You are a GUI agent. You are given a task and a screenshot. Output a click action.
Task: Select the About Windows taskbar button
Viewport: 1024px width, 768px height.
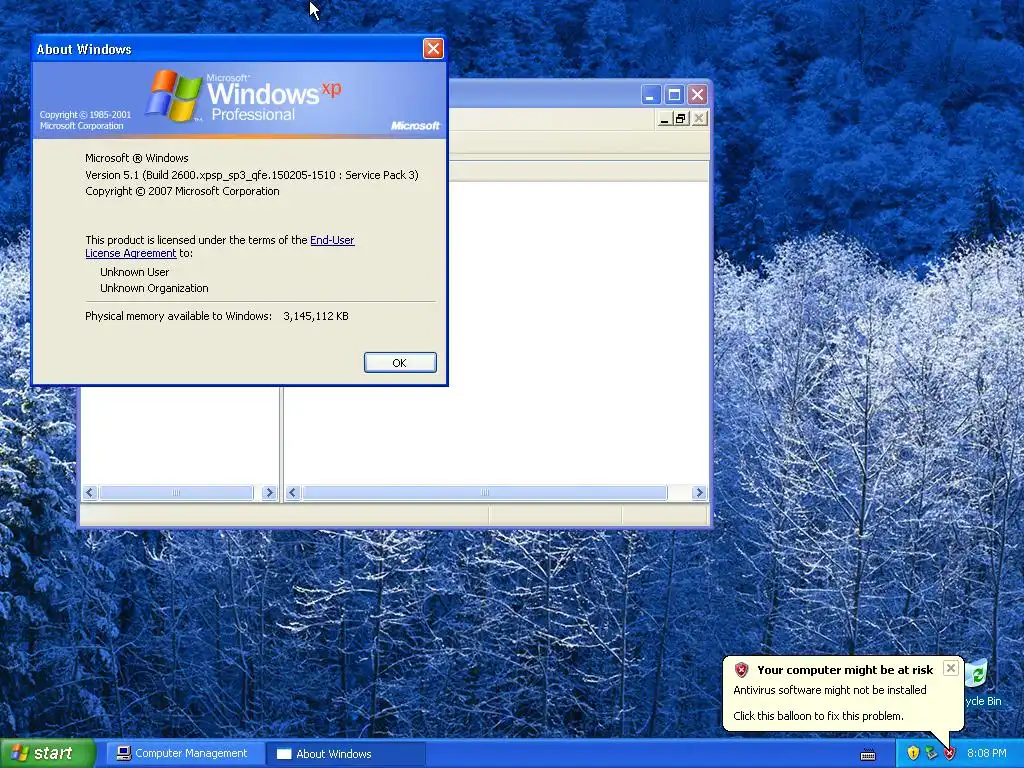[345, 754]
